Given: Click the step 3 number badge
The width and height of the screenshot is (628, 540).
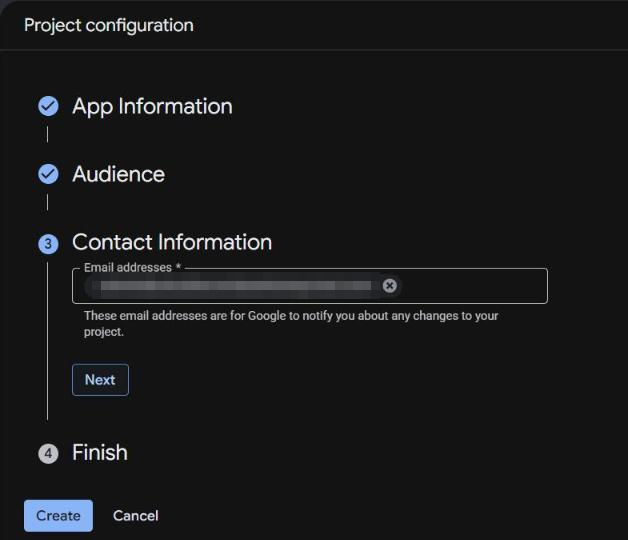Looking at the screenshot, I should click(x=48, y=244).
